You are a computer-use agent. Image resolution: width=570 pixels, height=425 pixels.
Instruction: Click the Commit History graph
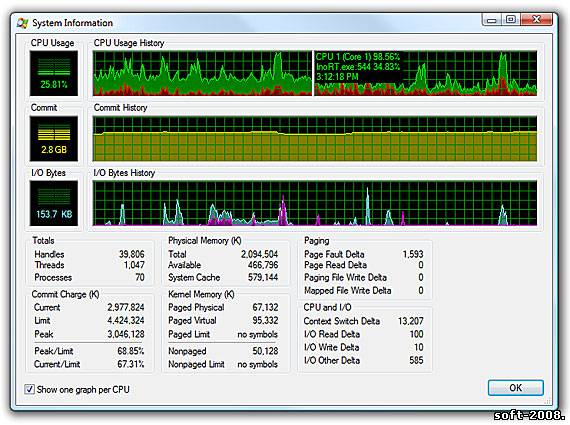click(x=315, y=139)
